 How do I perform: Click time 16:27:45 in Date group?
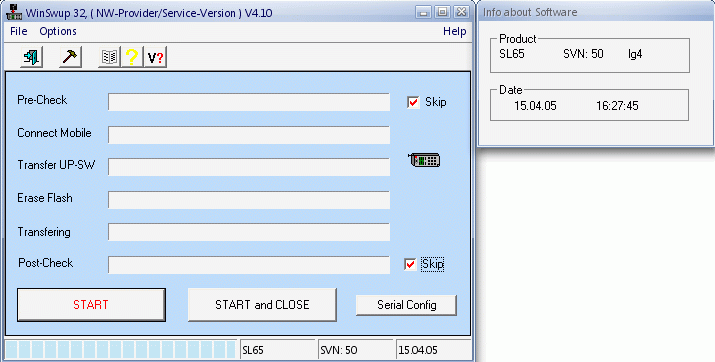[617, 106]
